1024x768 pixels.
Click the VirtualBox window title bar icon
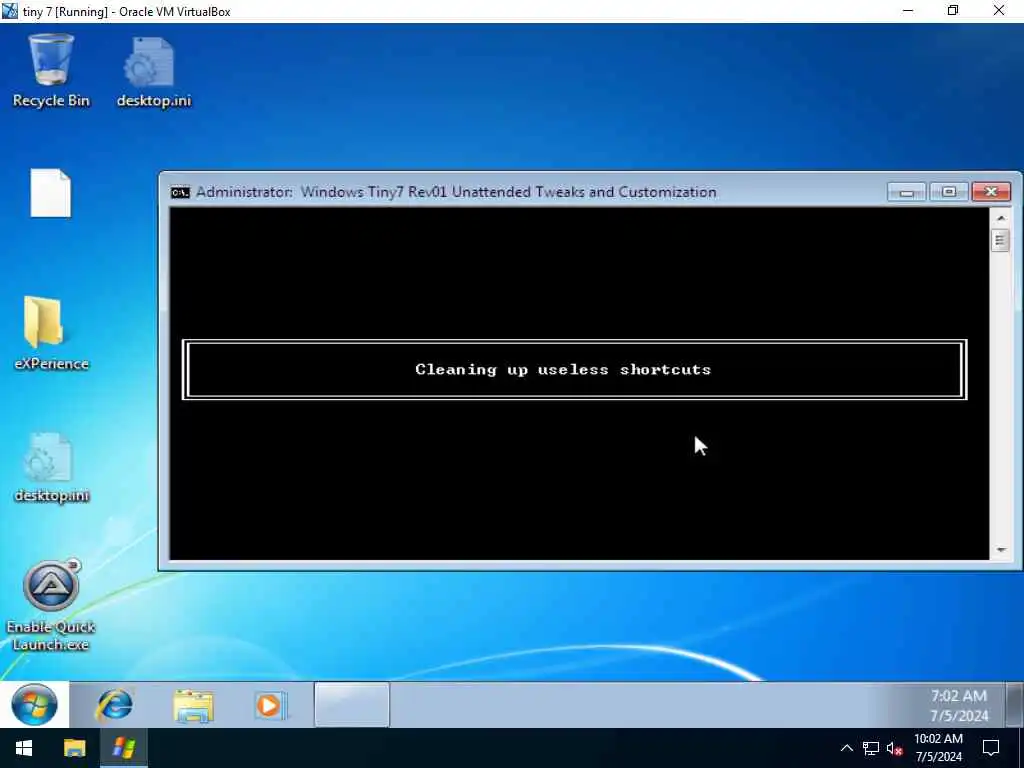pyautogui.click(x=10, y=11)
